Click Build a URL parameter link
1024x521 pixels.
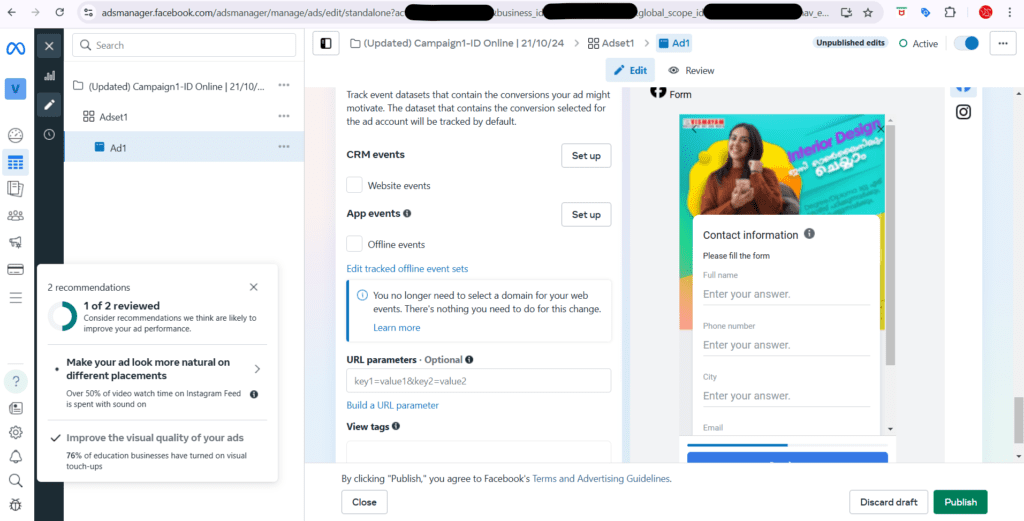tap(392, 405)
